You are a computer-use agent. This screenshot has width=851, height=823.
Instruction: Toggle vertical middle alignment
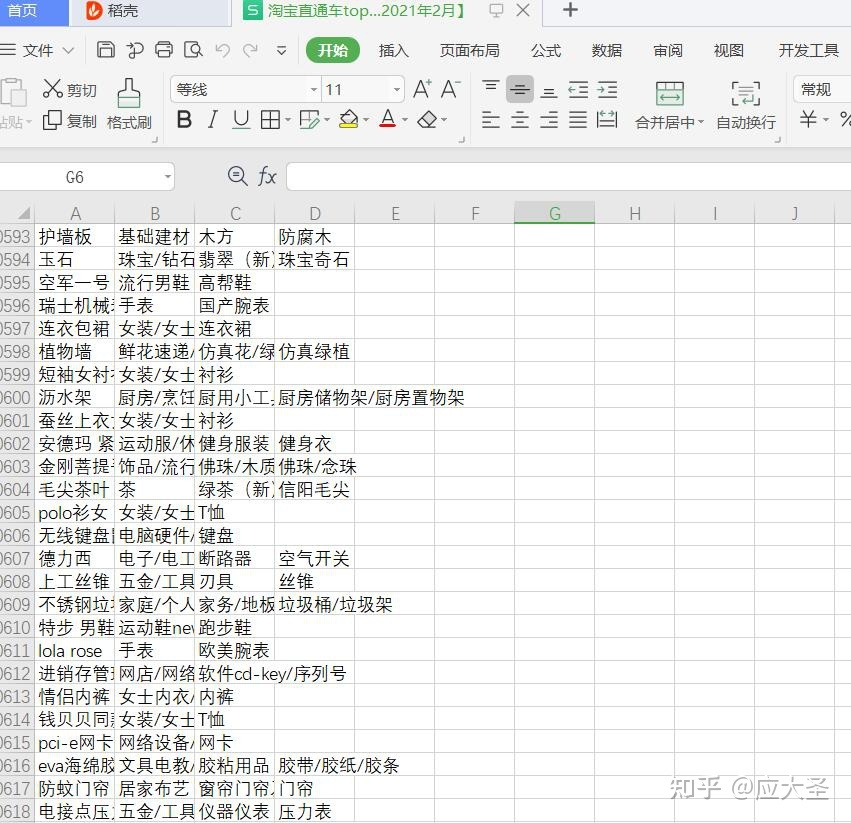[520, 89]
